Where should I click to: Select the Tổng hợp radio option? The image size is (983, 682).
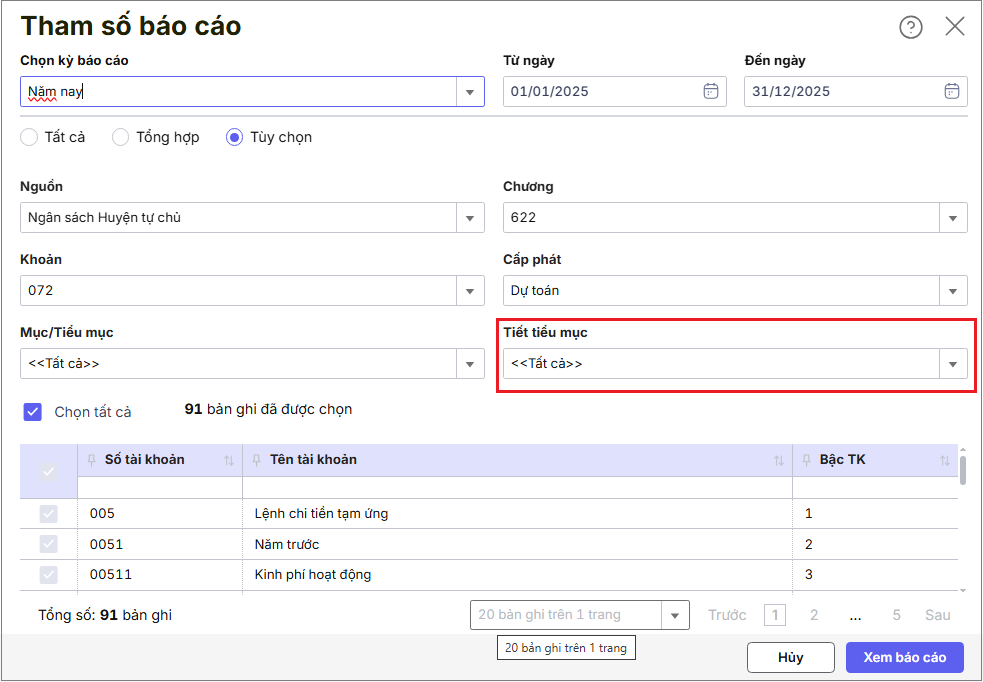tap(120, 137)
